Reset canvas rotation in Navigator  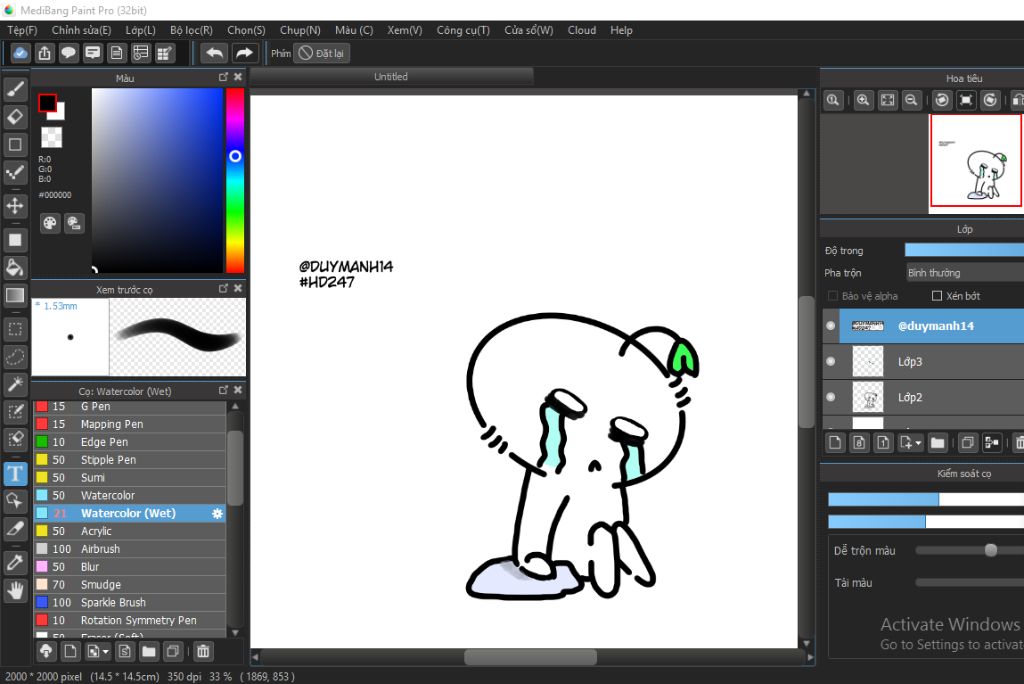pos(966,100)
